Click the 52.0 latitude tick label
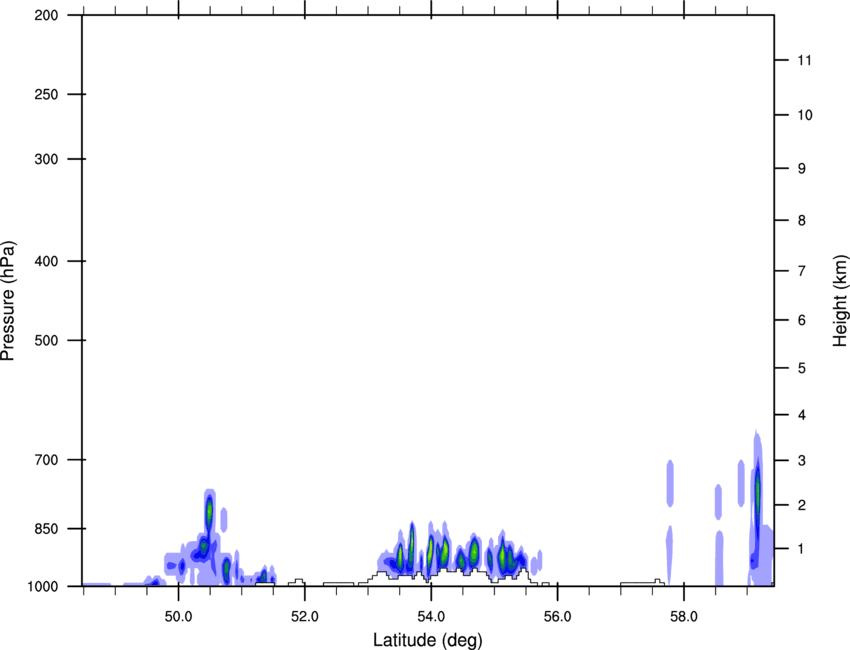The width and height of the screenshot is (850, 650). tap(305, 617)
